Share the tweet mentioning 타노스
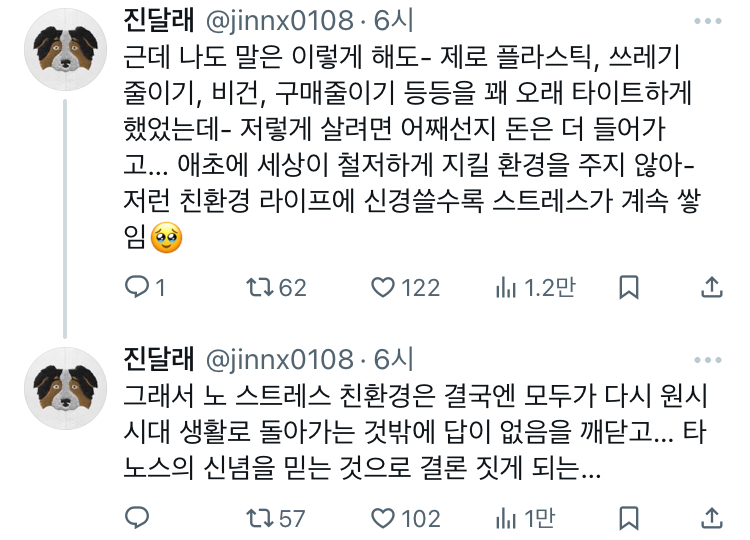 (x=710, y=518)
